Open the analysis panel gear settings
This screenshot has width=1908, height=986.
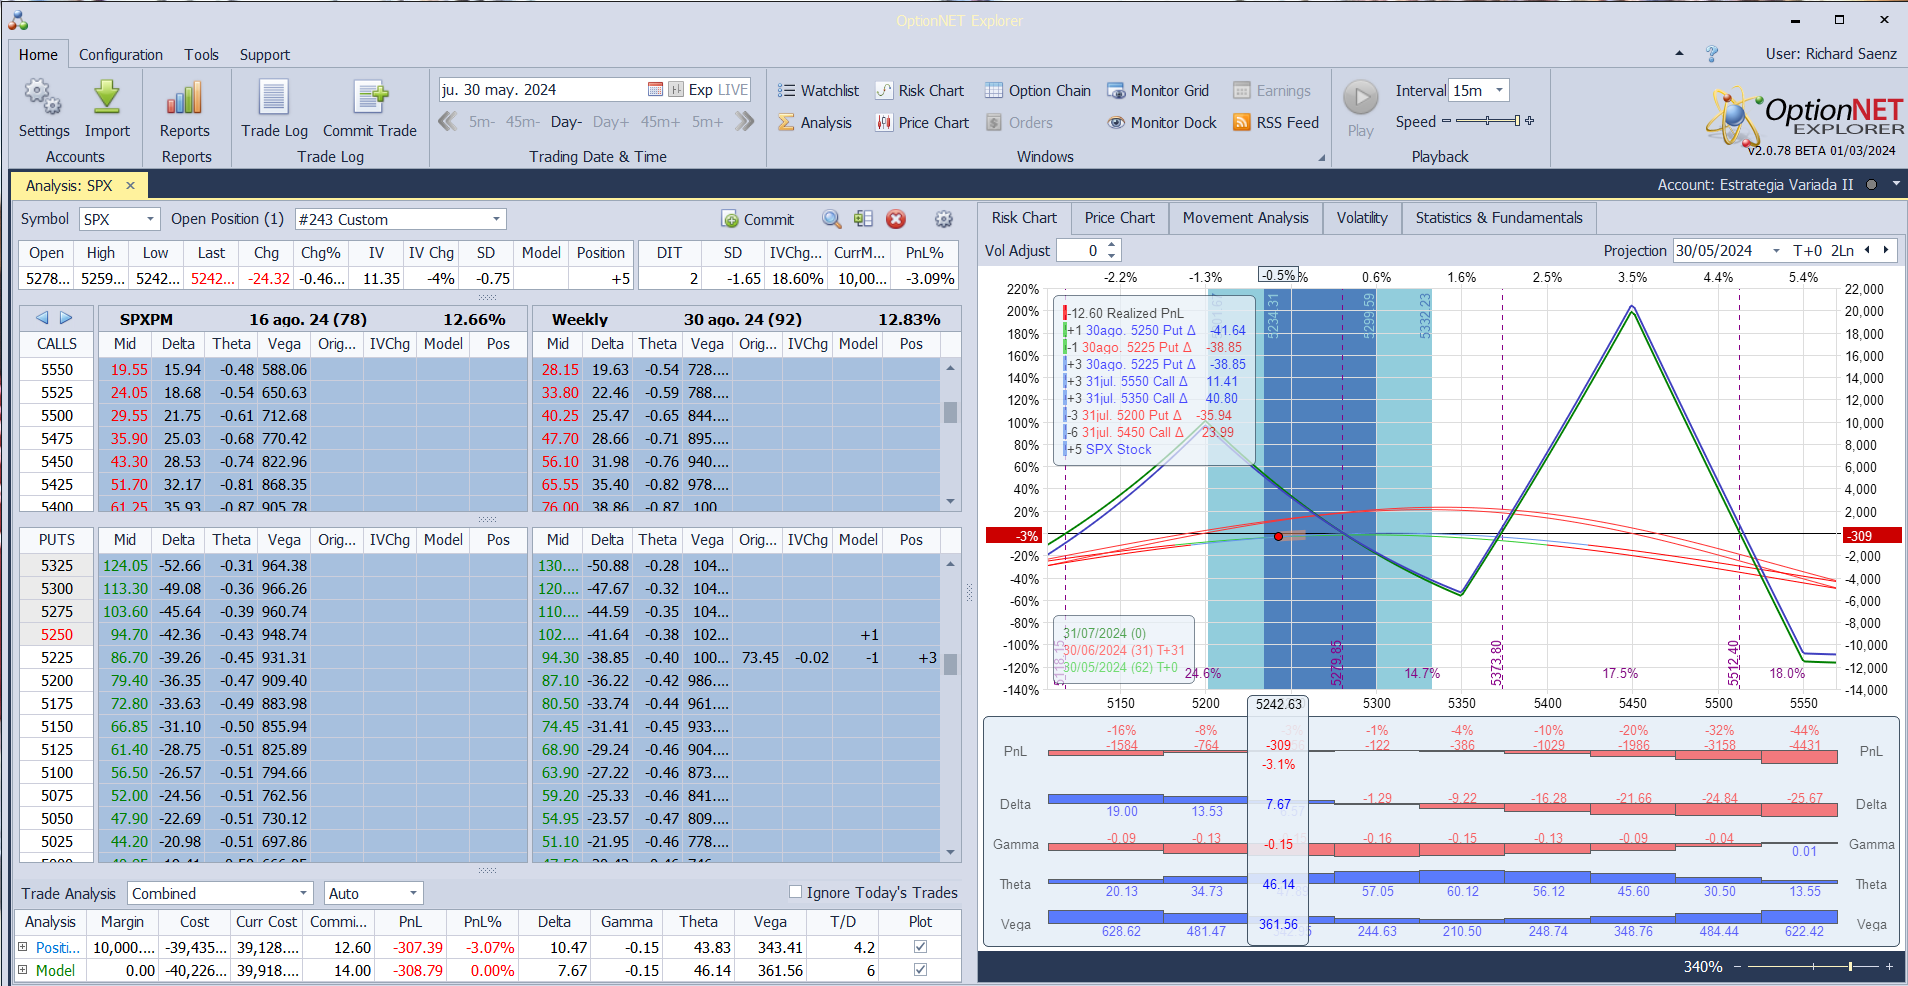943,219
